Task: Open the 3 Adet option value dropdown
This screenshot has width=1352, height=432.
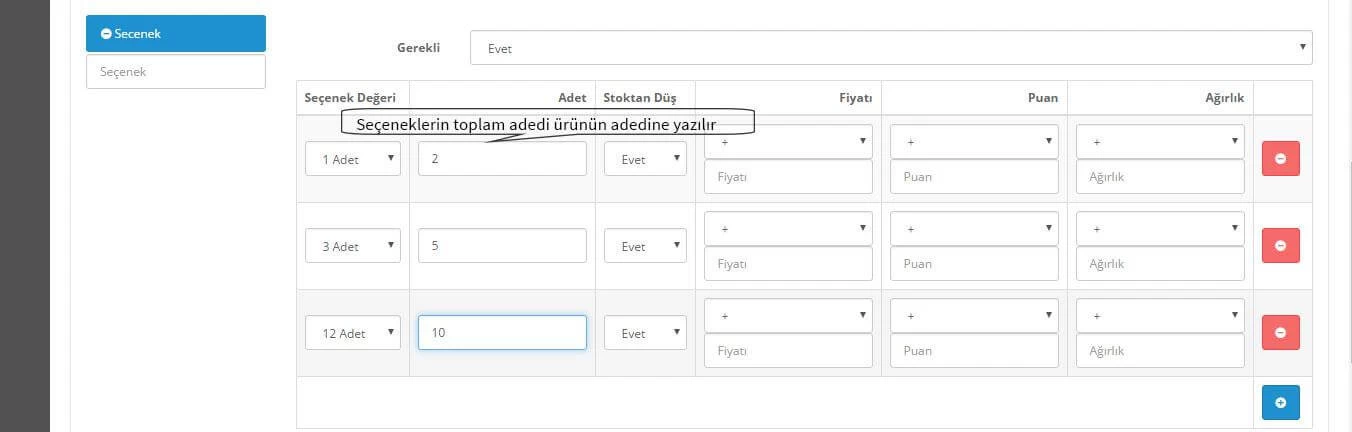Action: pos(352,246)
